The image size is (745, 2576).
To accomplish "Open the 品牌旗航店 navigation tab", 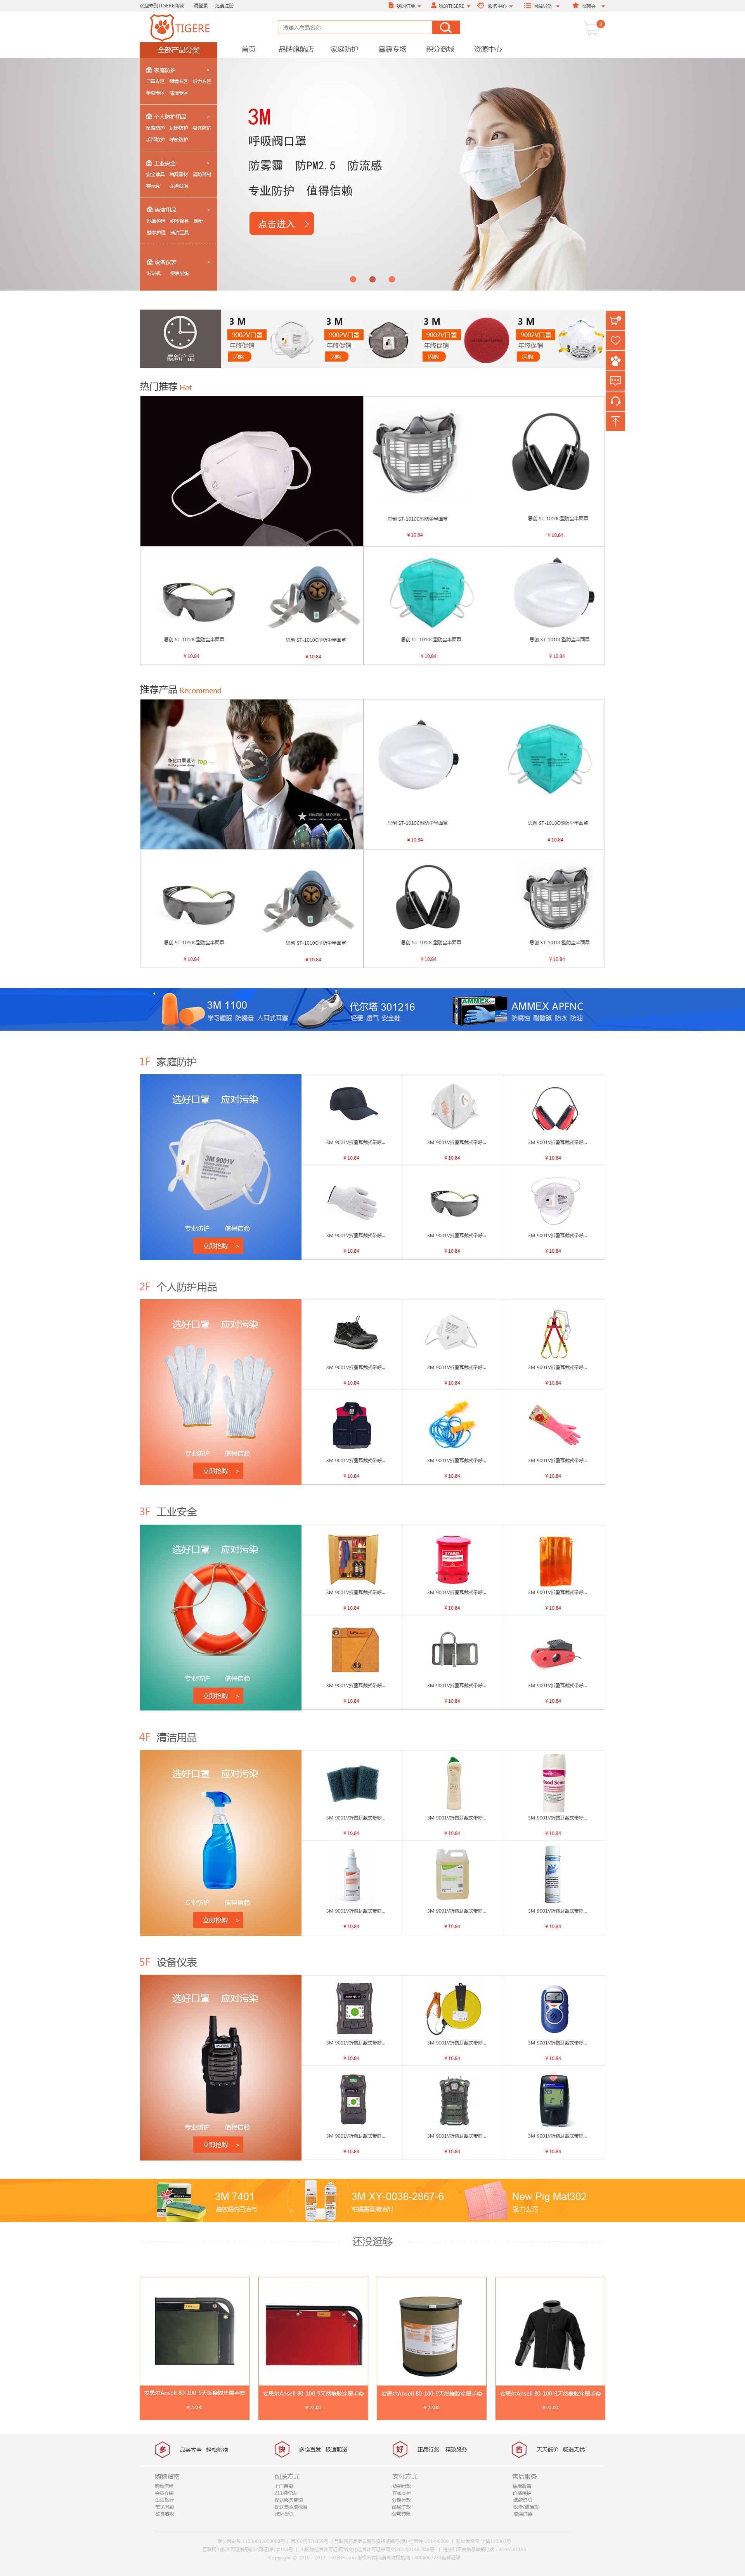I will (296, 49).
